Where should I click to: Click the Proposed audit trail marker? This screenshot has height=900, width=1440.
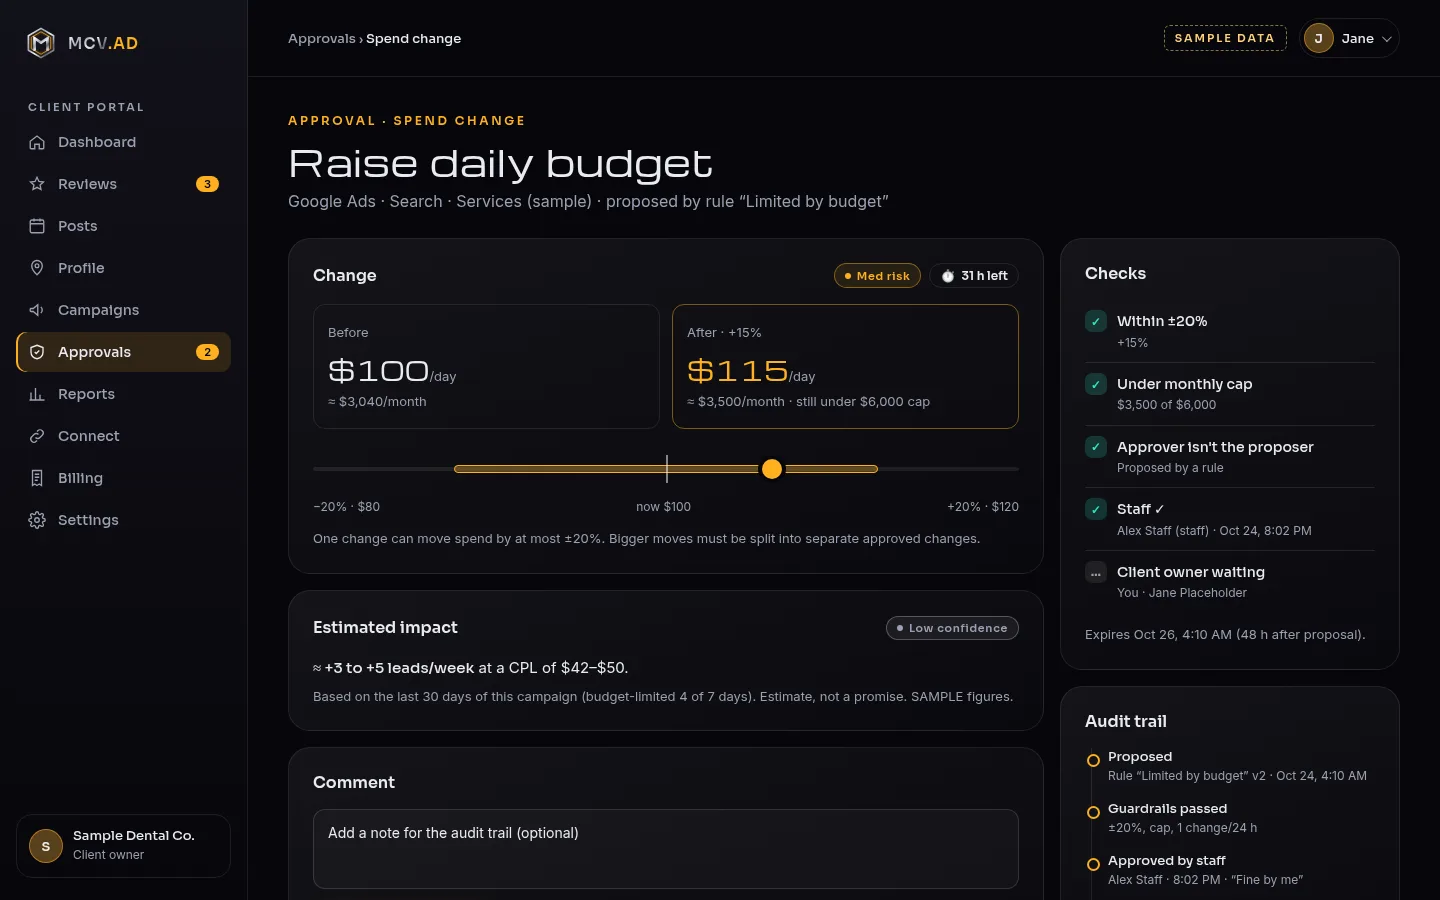coord(1093,760)
